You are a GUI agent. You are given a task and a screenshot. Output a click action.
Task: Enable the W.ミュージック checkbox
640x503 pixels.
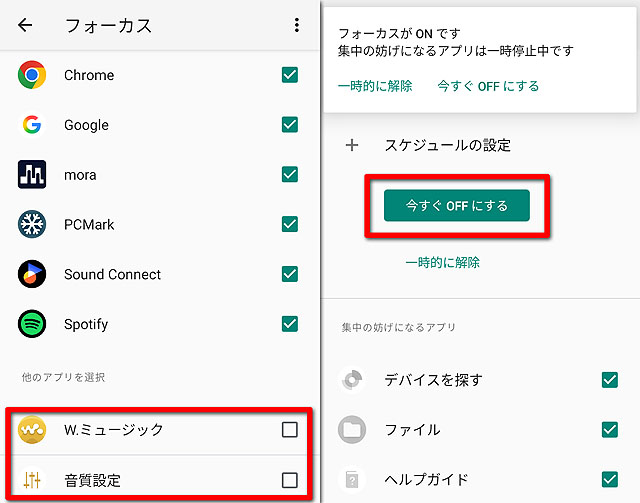click(290, 430)
